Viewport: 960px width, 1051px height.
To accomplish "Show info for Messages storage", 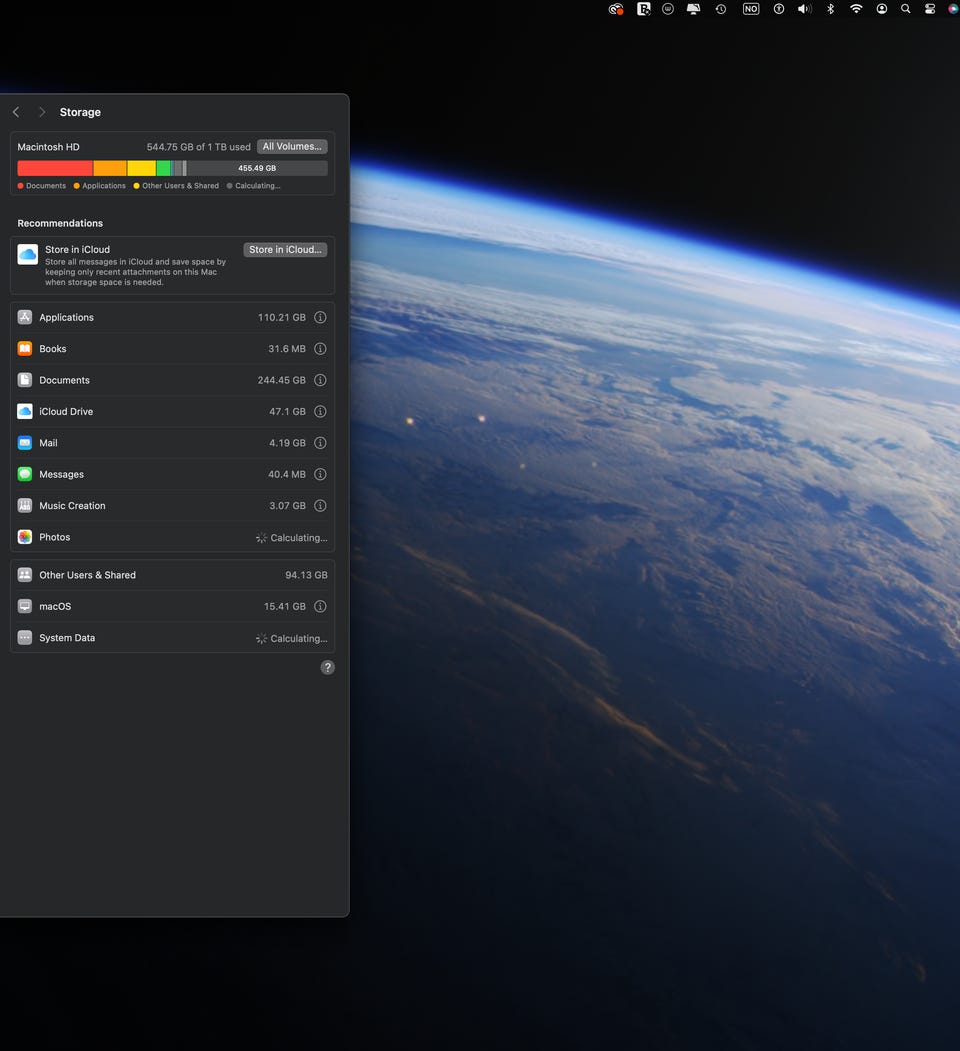I will (x=320, y=475).
